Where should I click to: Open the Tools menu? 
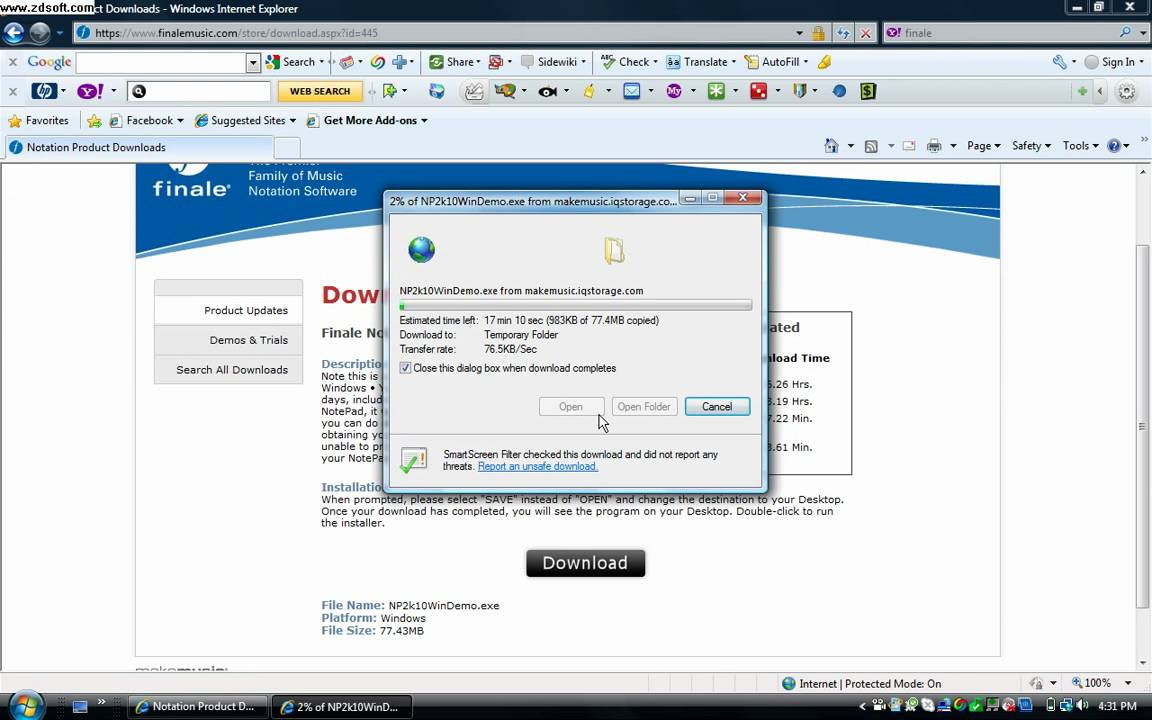tap(1080, 145)
